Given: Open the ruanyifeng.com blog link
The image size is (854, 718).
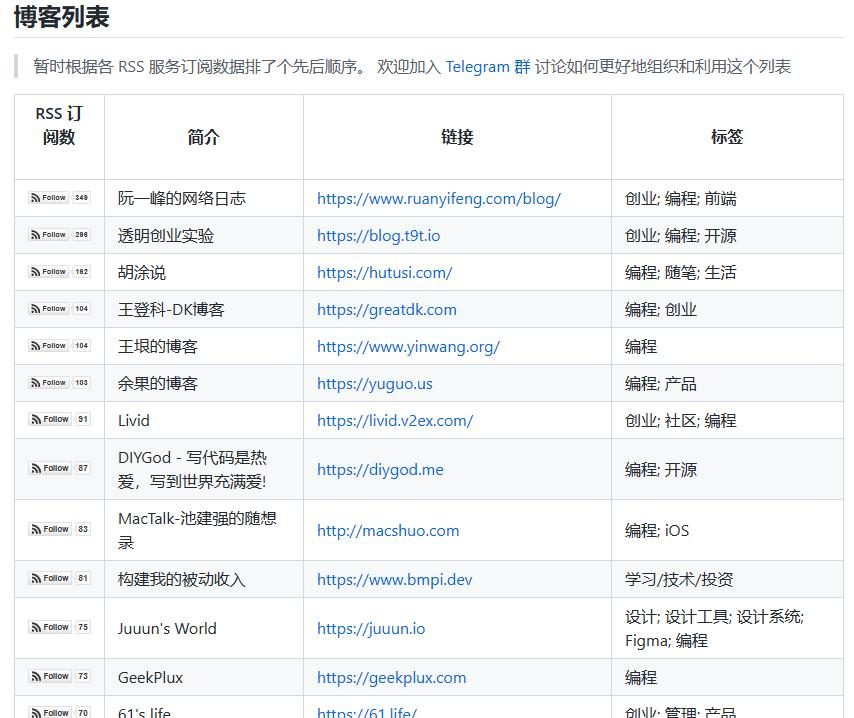Looking at the screenshot, I should [x=439, y=199].
